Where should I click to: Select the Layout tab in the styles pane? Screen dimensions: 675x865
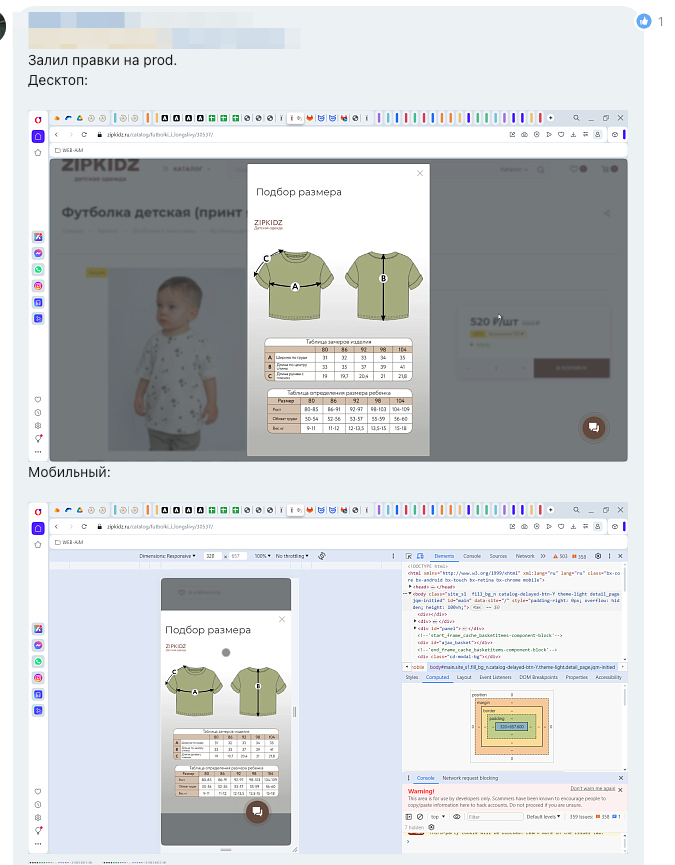coord(464,677)
